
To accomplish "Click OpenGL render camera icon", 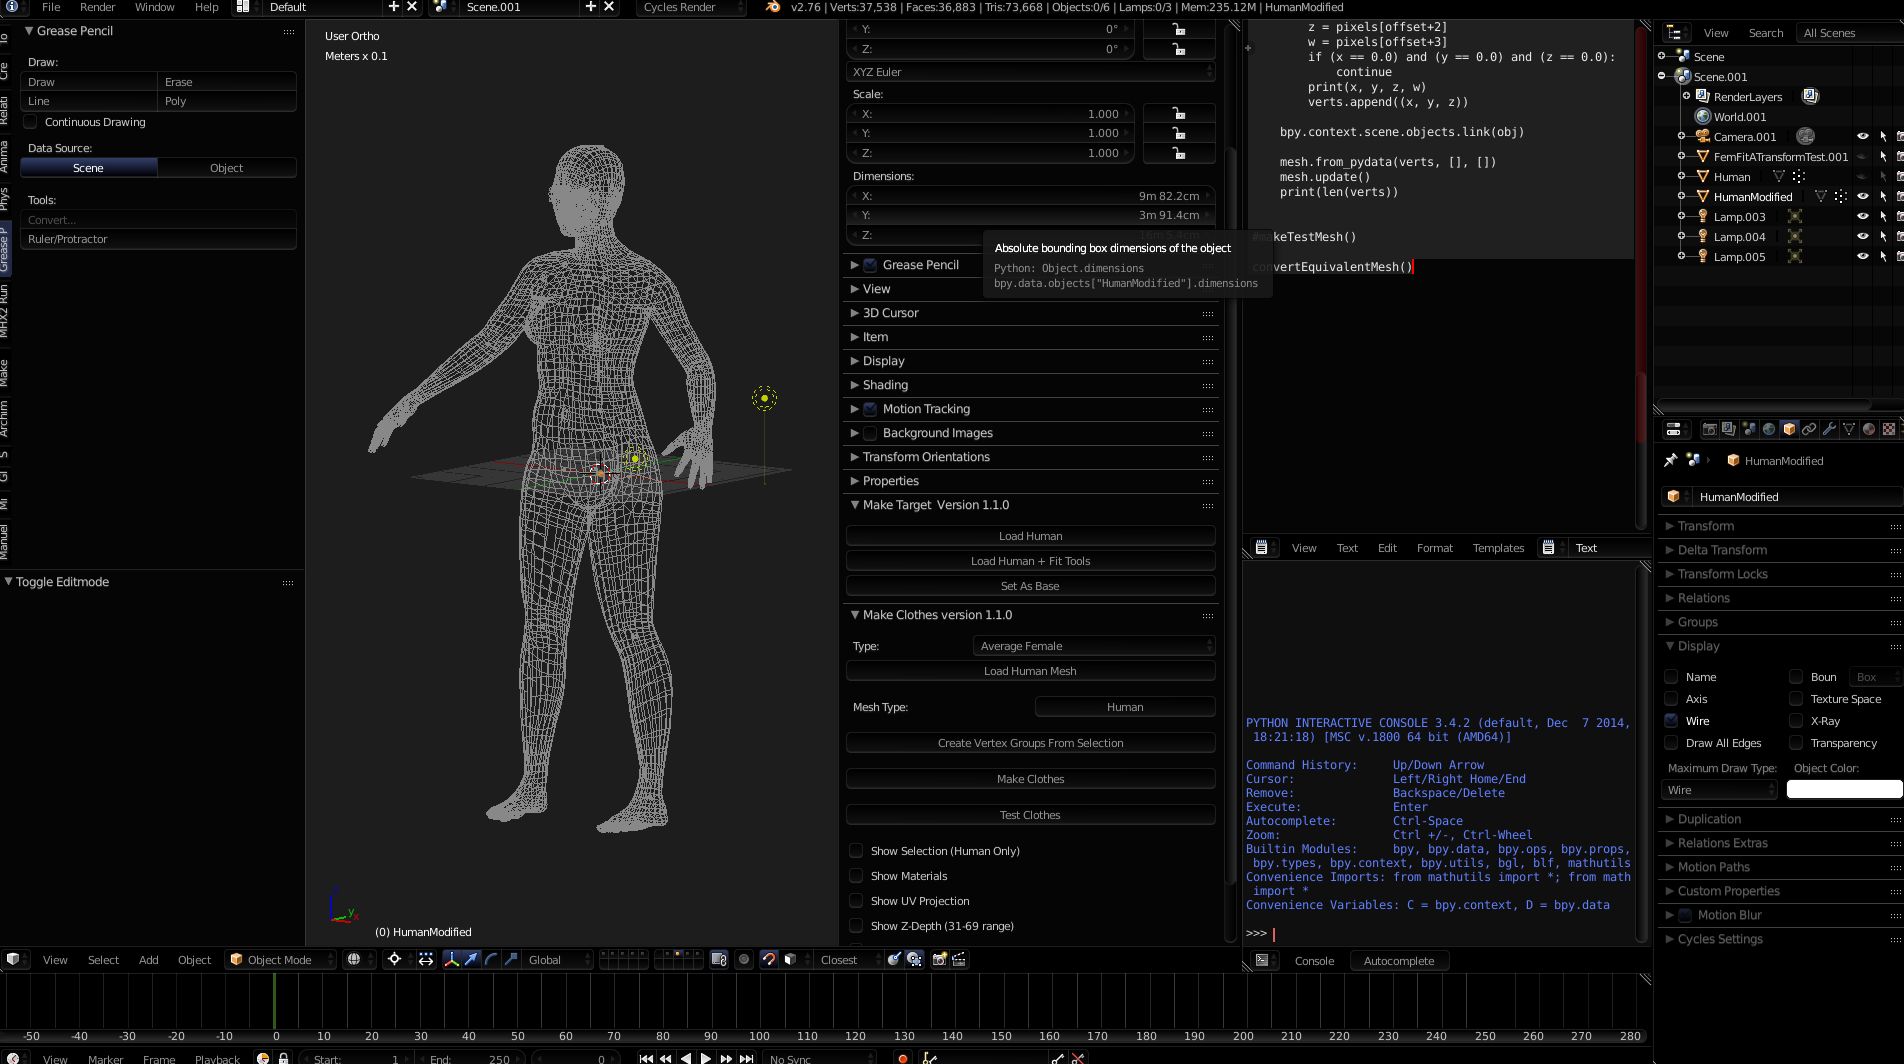I will (939, 959).
